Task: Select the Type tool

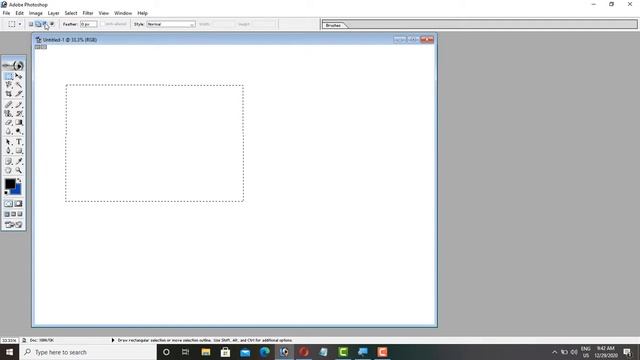Action: point(19,142)
